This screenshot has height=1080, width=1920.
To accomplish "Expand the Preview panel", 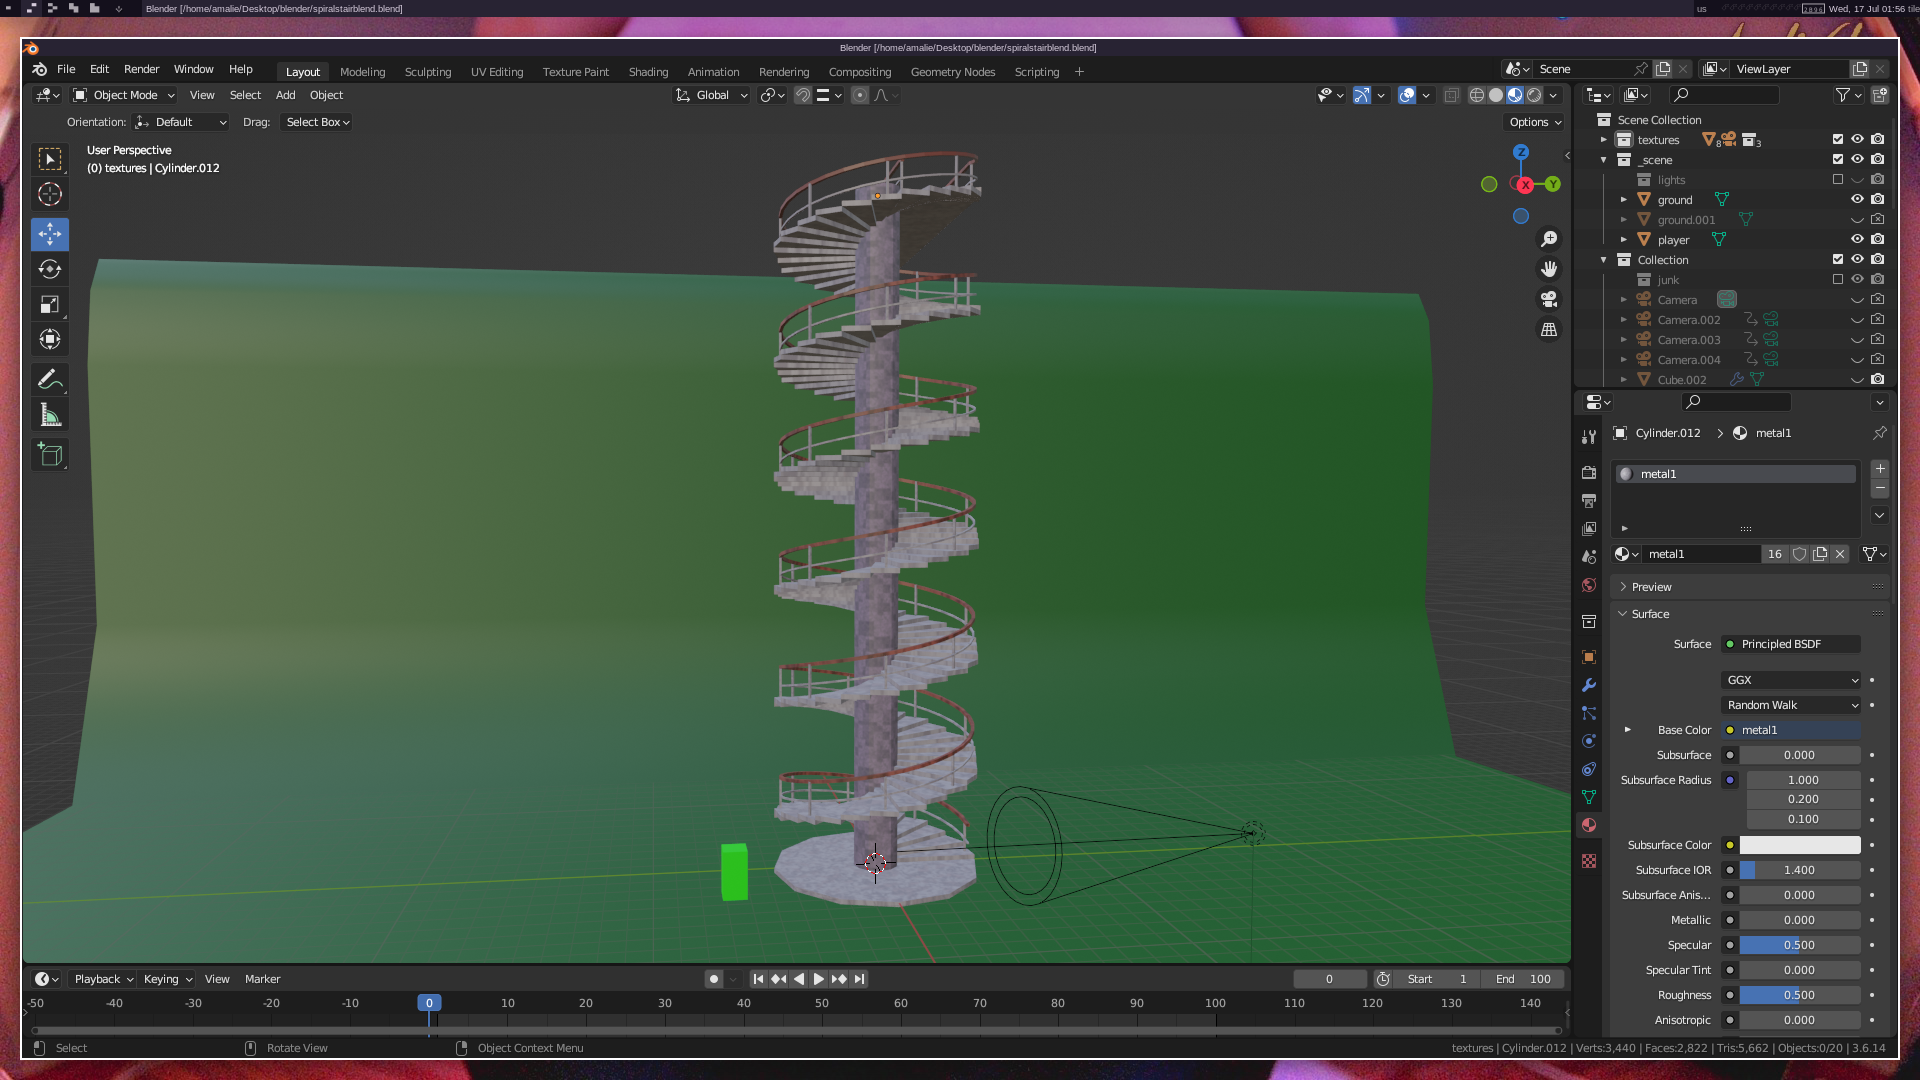I will pyautogui.click(x=1651, y=587).
